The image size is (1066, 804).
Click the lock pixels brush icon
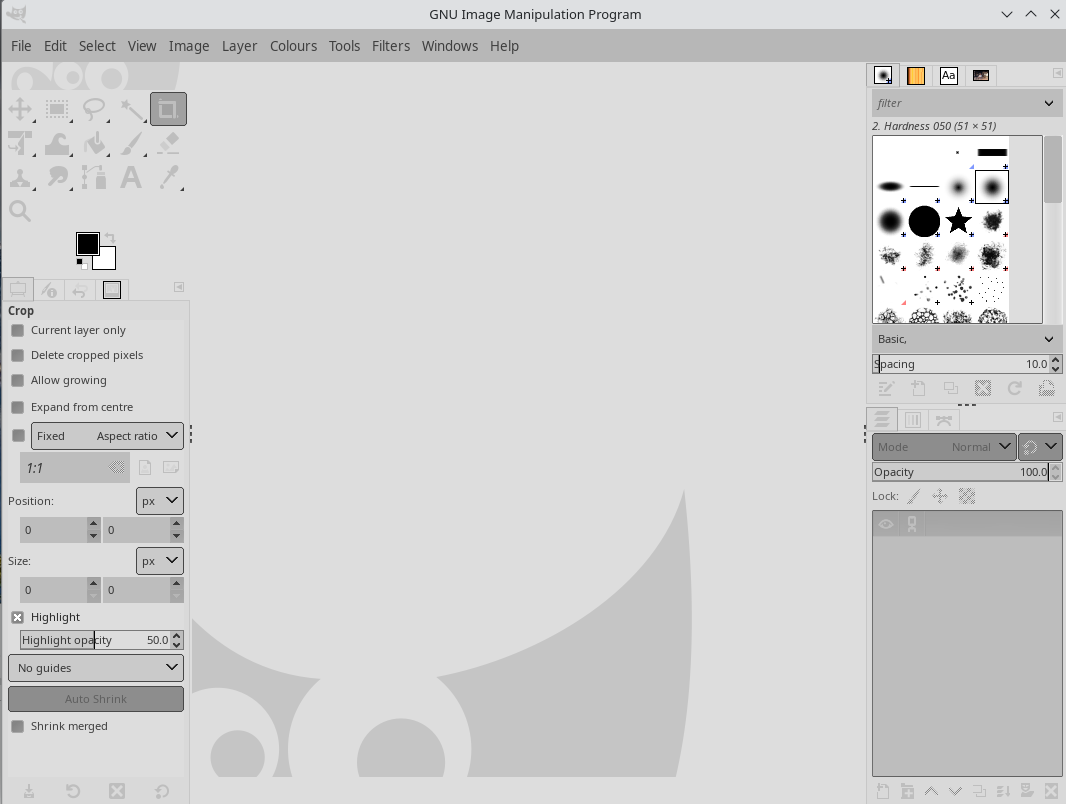click(914, 497)
